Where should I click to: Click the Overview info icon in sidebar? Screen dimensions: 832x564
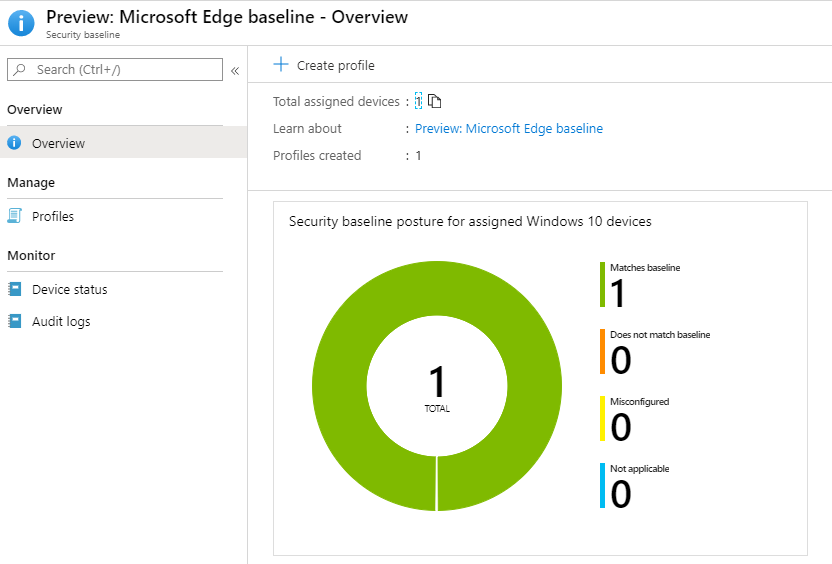[14, 142]
